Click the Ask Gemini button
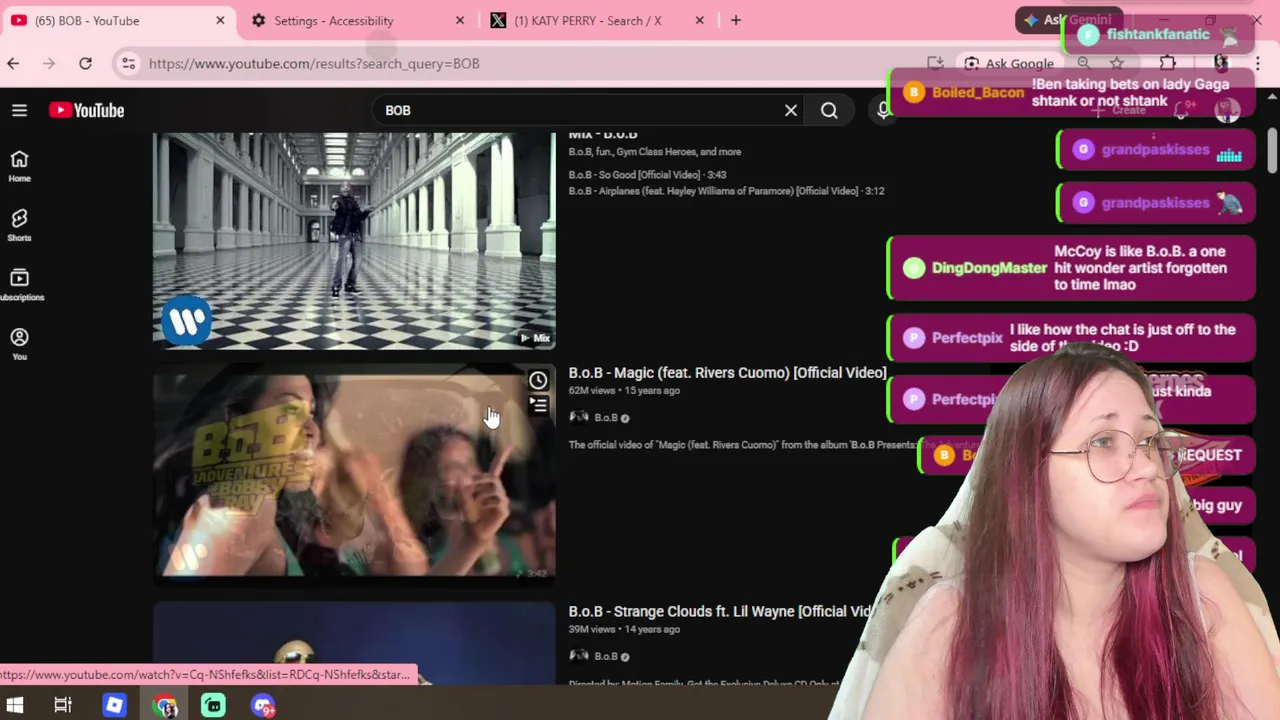The height and width of the screenshot is (720, 1280). coord(1068,20)
